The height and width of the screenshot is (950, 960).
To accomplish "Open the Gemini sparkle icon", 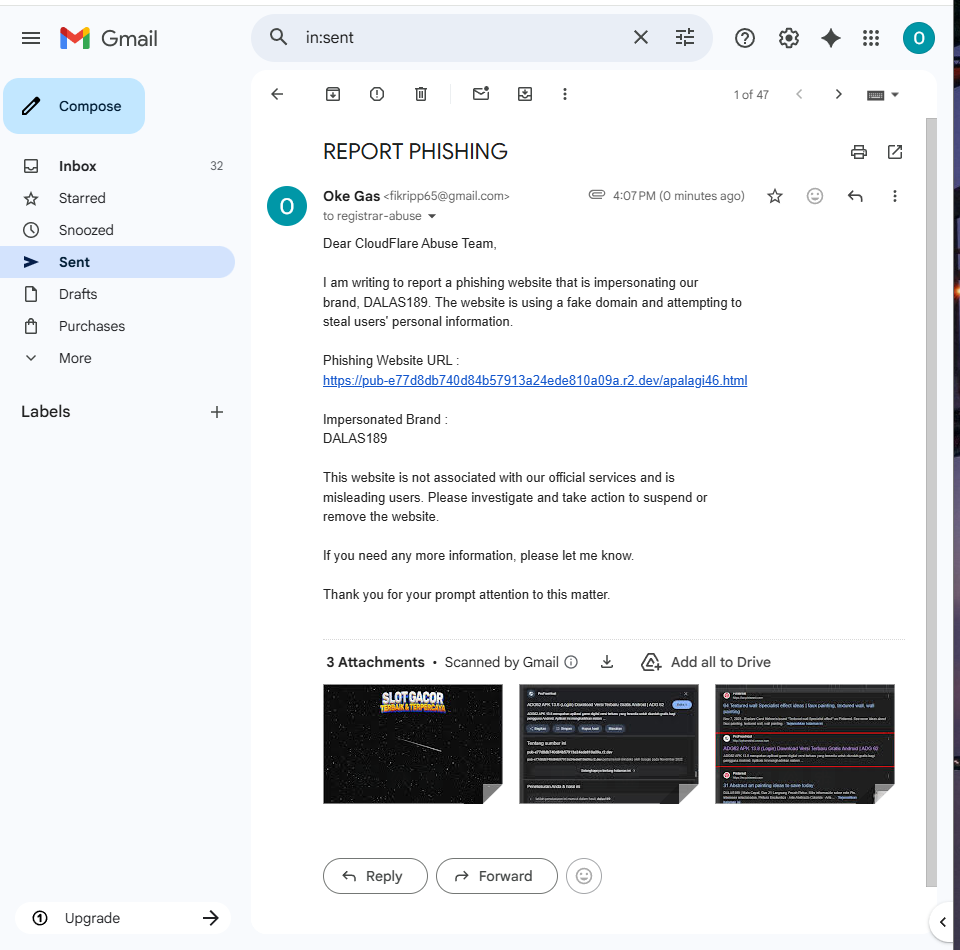I will tap(830, 38).
